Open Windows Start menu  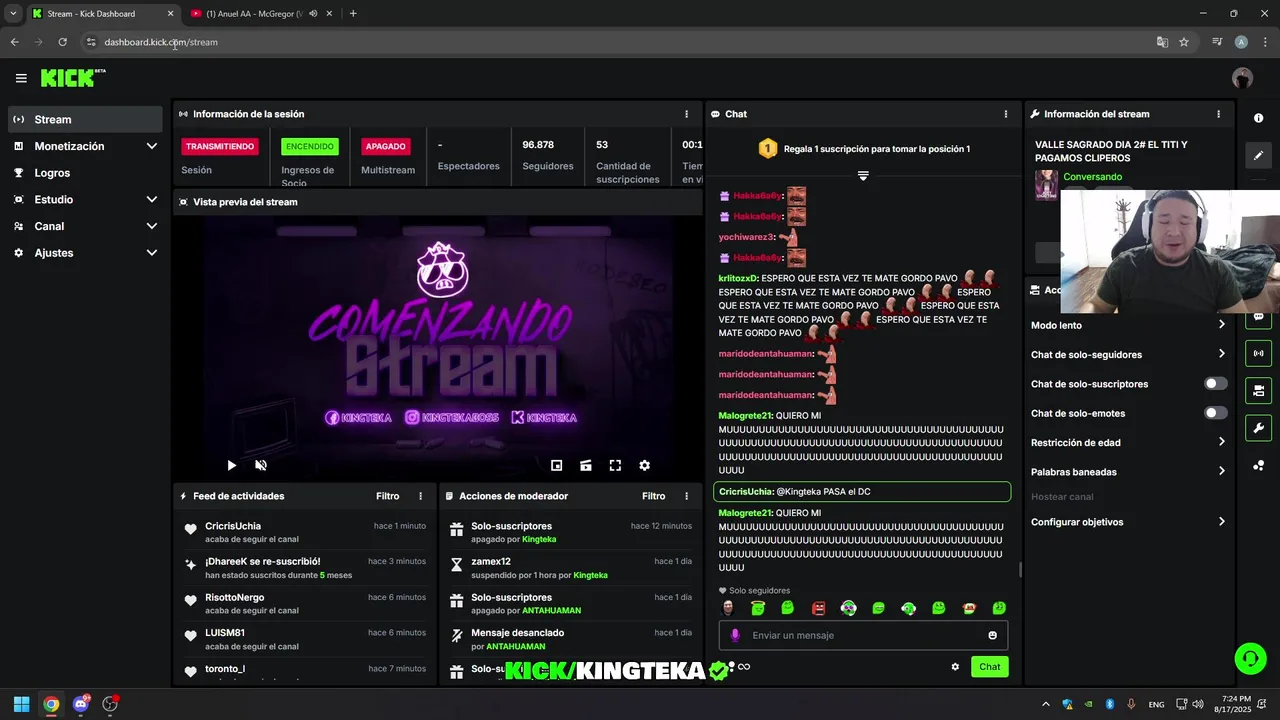click(x=21, y=704)
